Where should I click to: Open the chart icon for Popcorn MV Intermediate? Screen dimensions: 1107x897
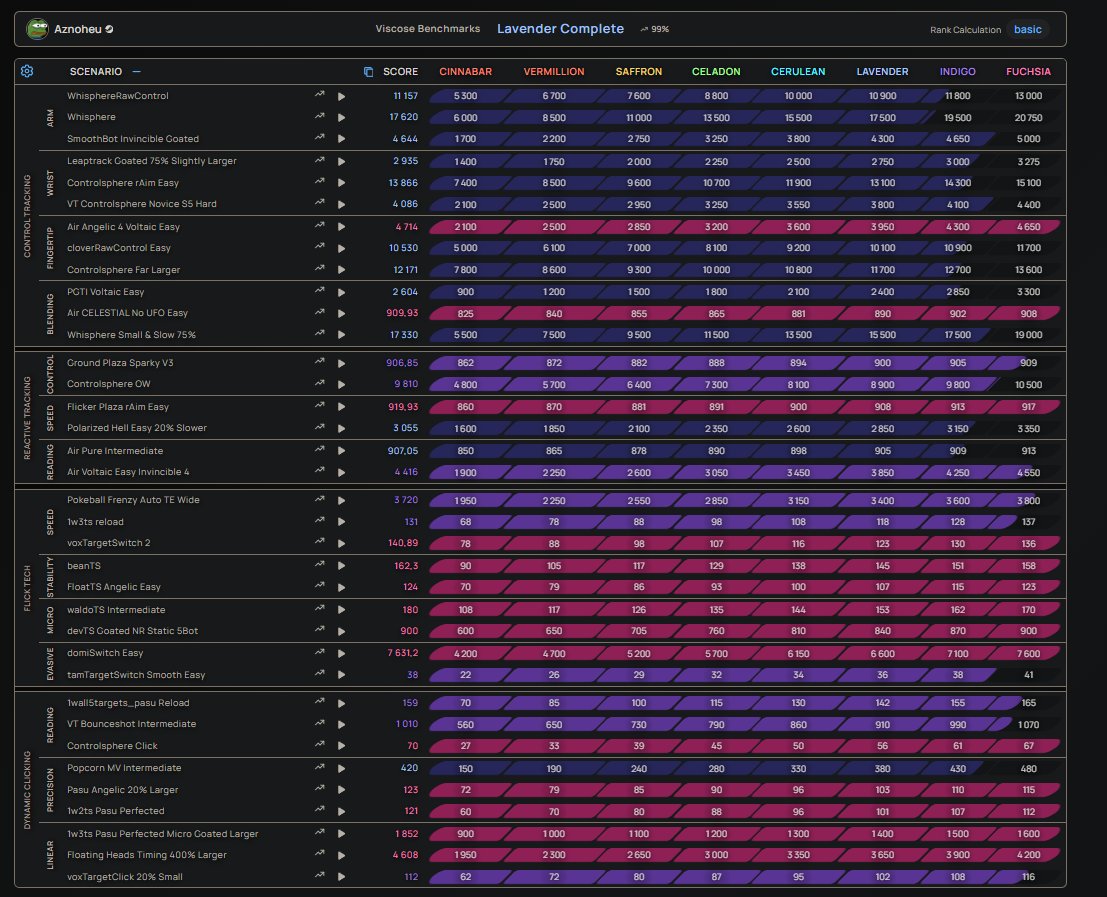(x=320, y=767)
